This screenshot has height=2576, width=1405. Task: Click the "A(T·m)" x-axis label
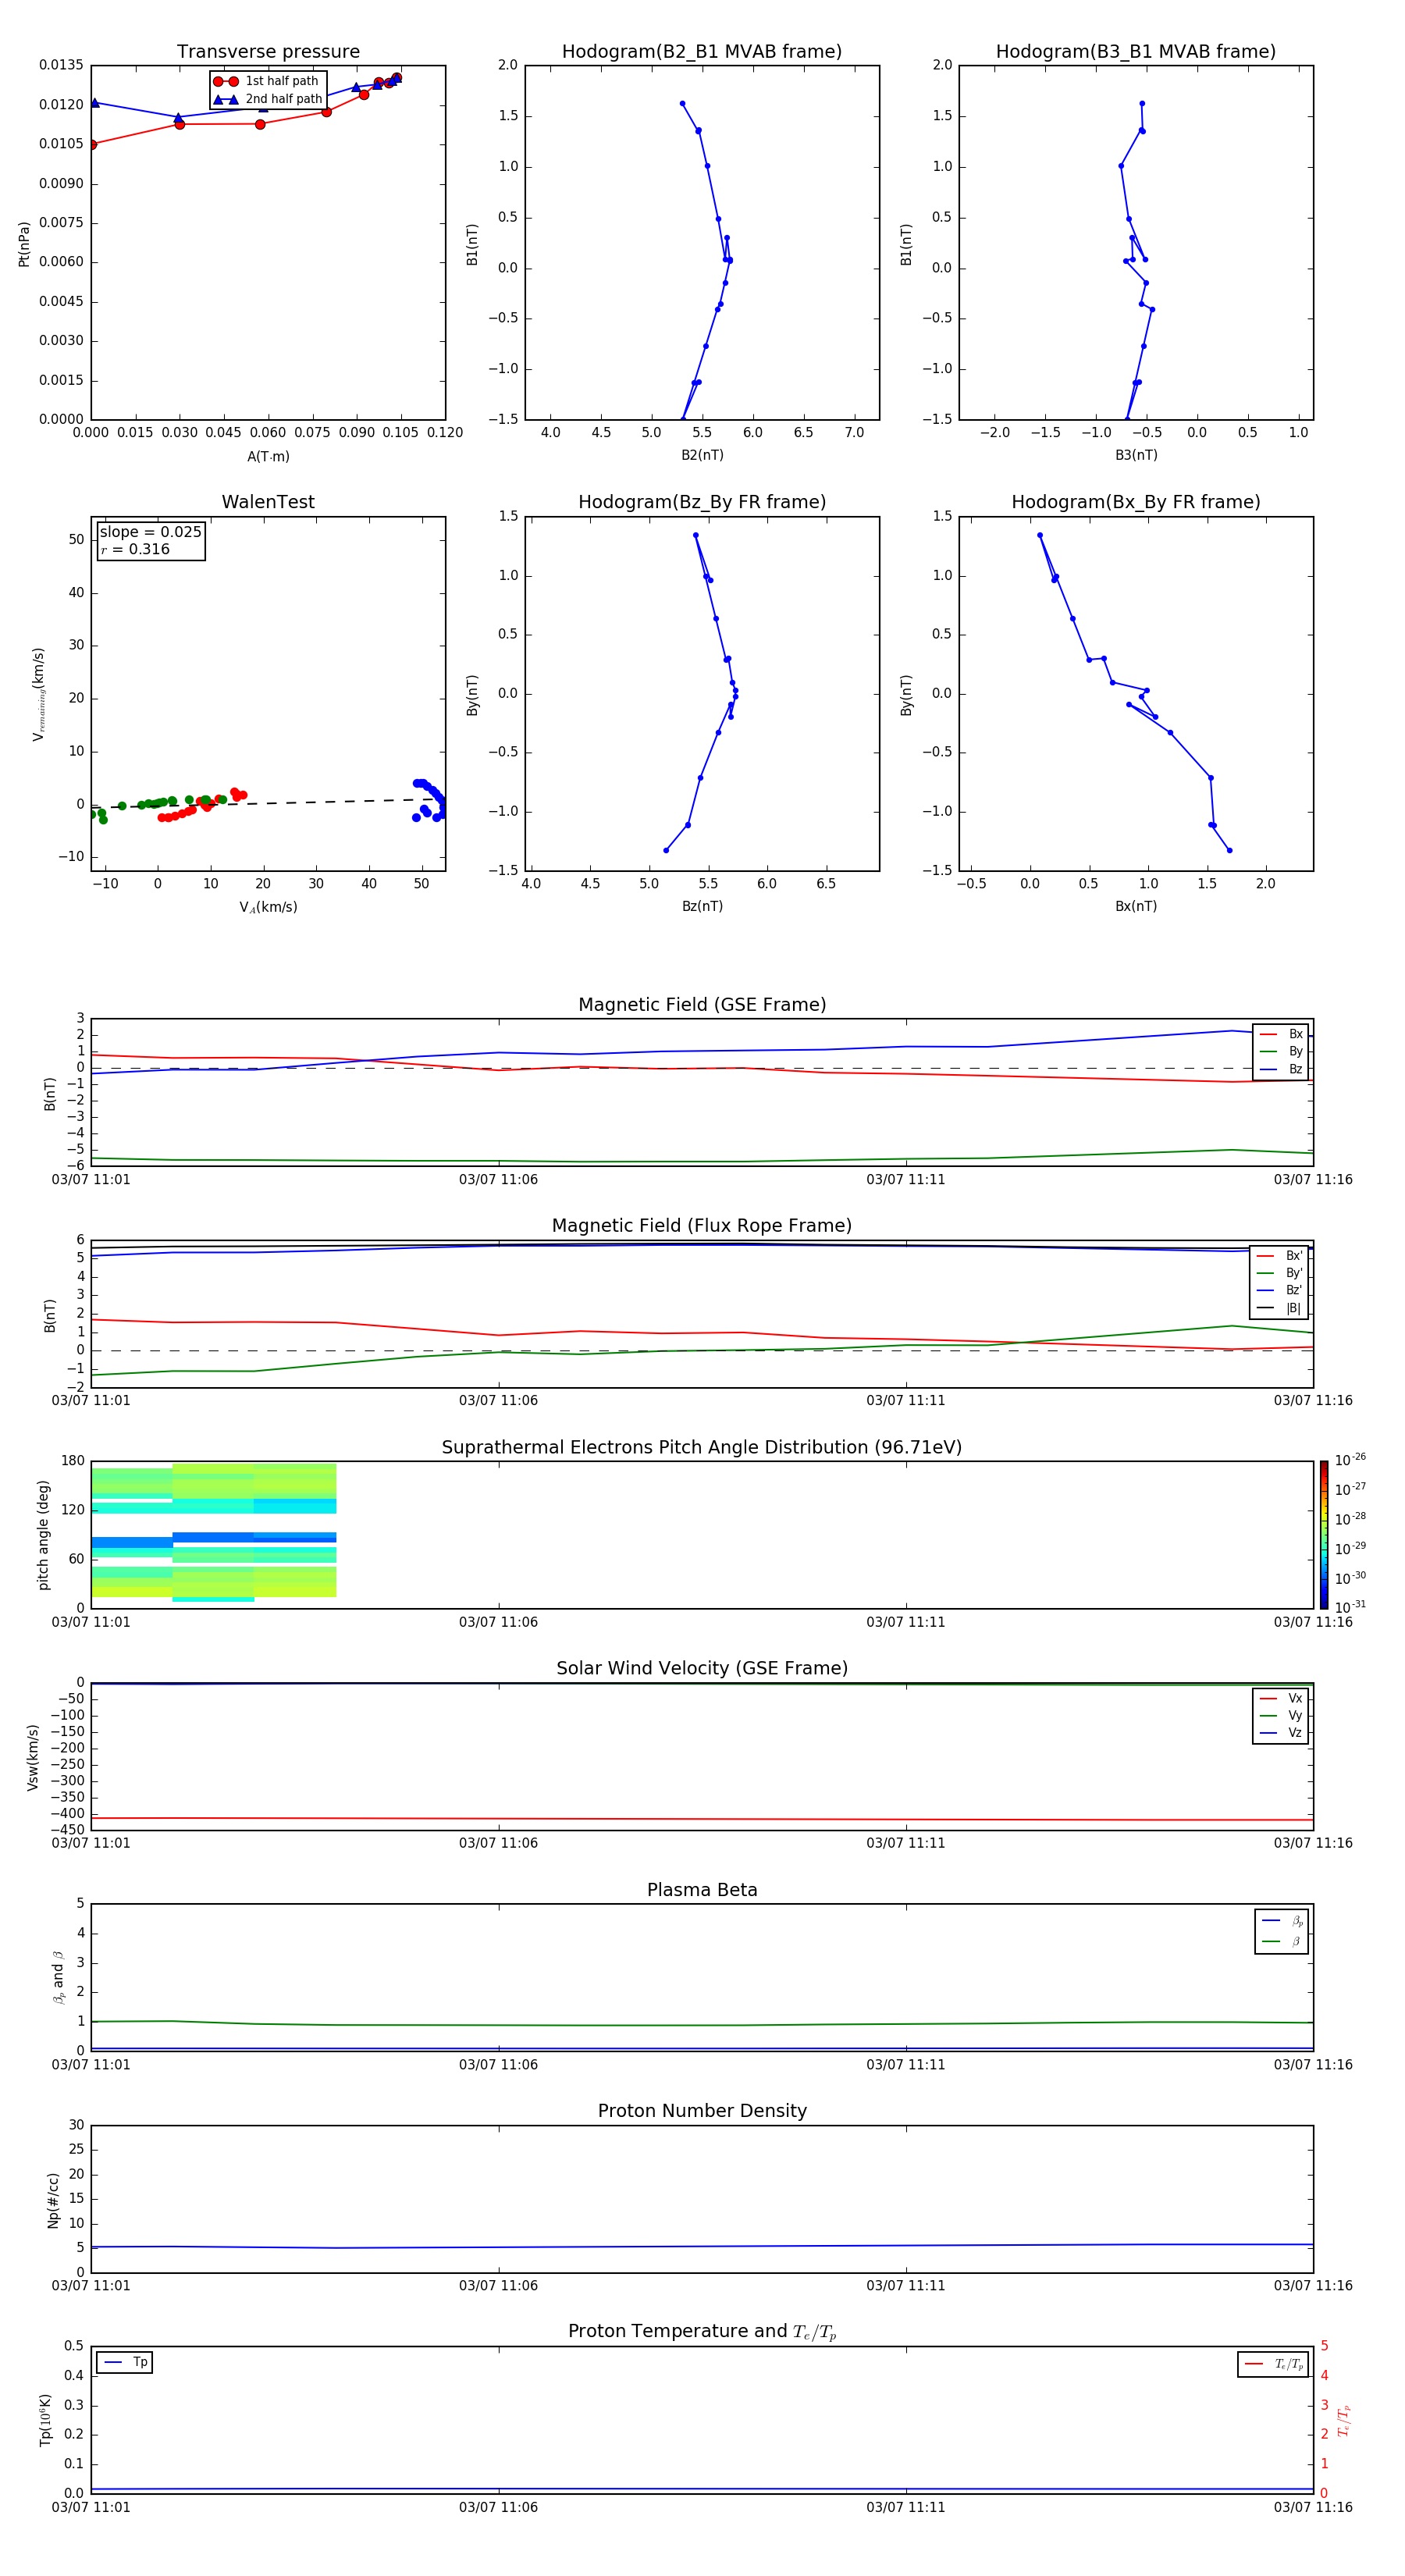268,457
